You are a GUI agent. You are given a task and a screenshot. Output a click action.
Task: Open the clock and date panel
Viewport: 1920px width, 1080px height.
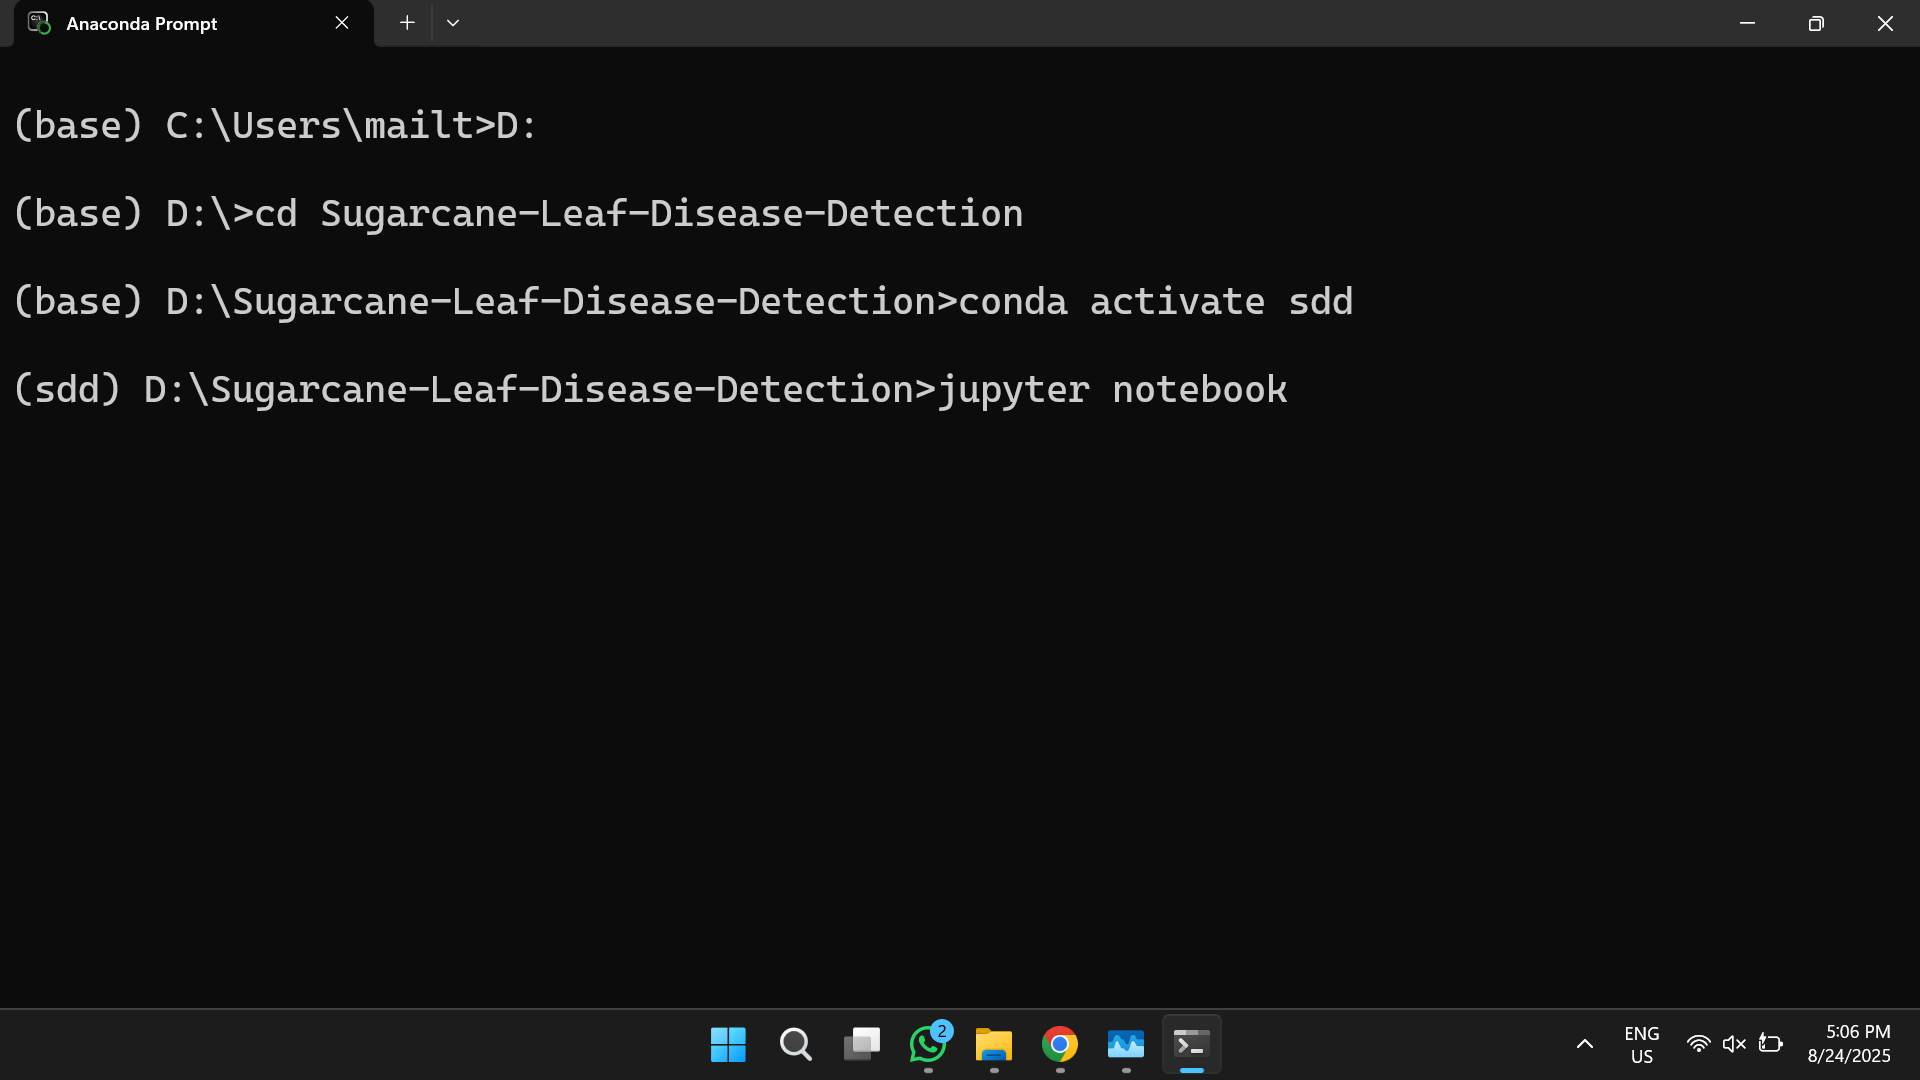coord(1849,1045)
